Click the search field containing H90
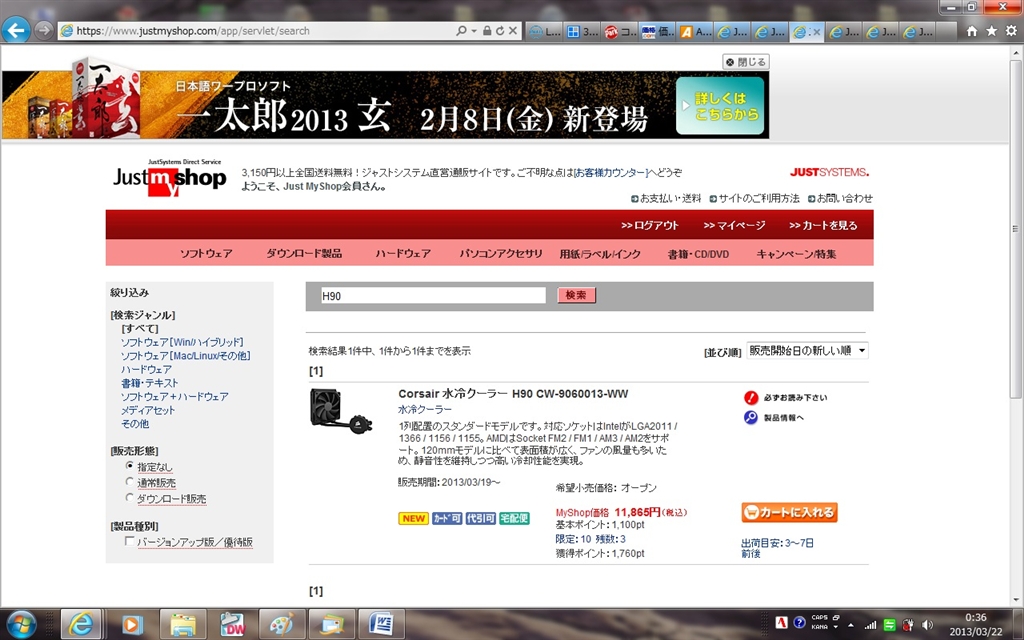The image size is (1024, 640). (433, 296)
